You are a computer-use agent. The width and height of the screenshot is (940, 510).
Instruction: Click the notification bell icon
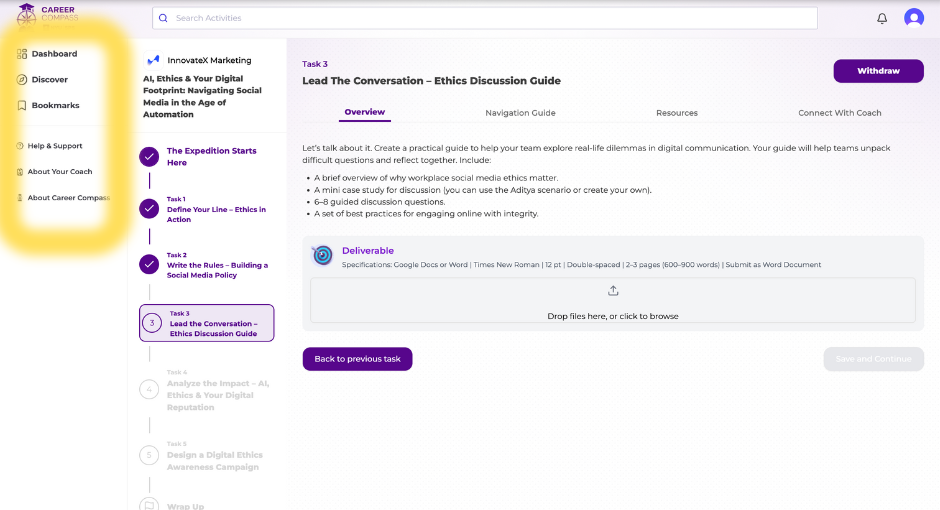click(x=882, y=18)
